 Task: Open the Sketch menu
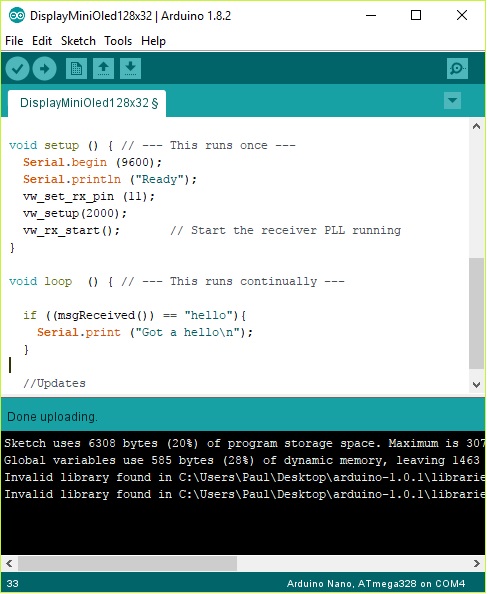(x=78, y=41)
